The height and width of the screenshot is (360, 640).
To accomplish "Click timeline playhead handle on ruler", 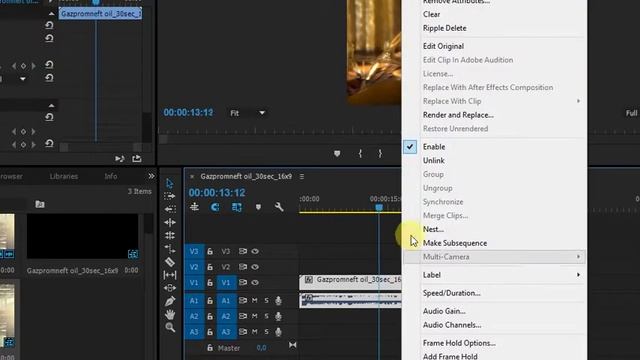I will 379,208.
